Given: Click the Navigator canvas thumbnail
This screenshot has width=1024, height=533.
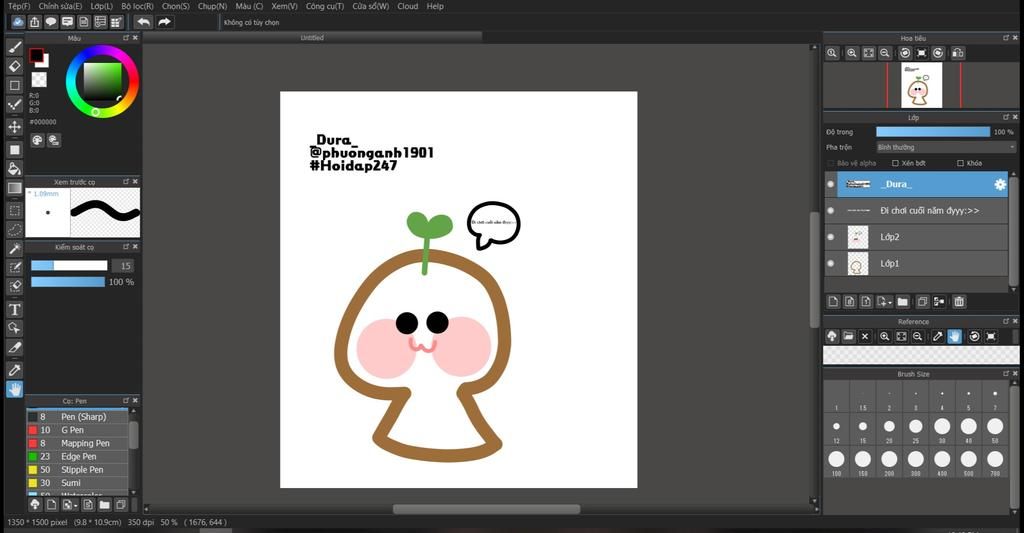Looking at the screenshot, I should [x=921, y=86].
